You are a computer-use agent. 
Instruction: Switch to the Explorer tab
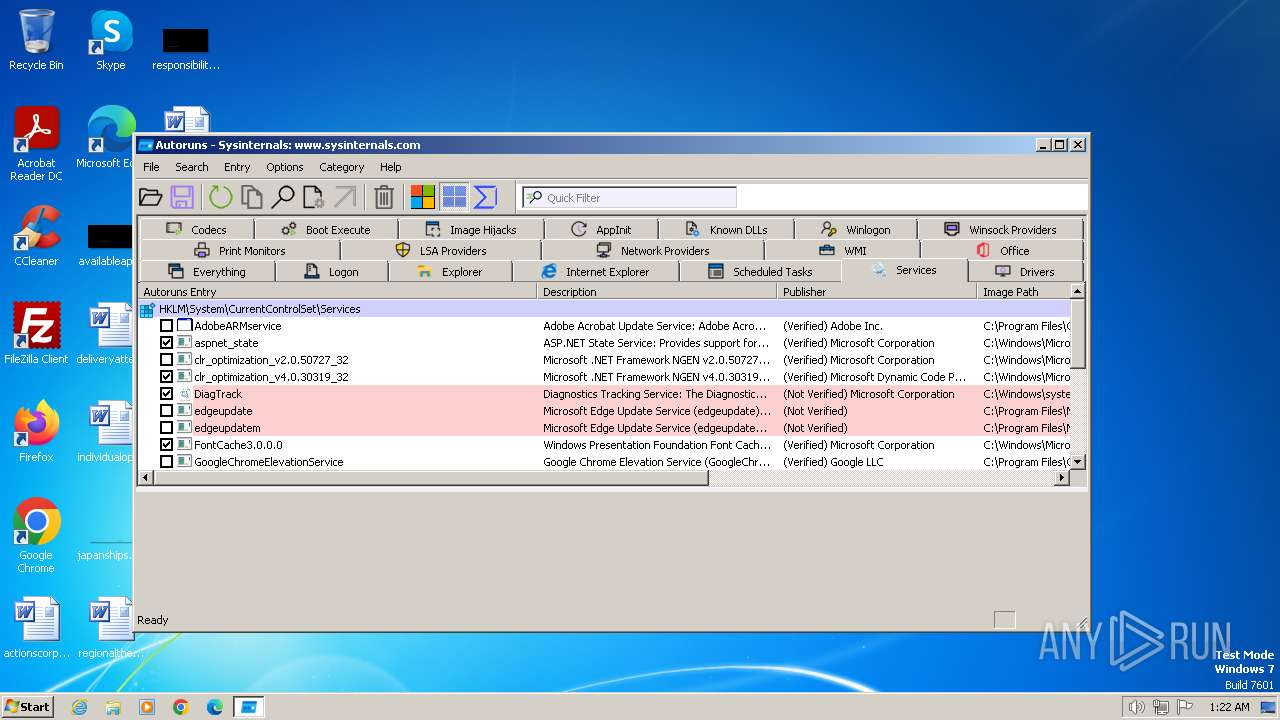click(x=450, y=271)
